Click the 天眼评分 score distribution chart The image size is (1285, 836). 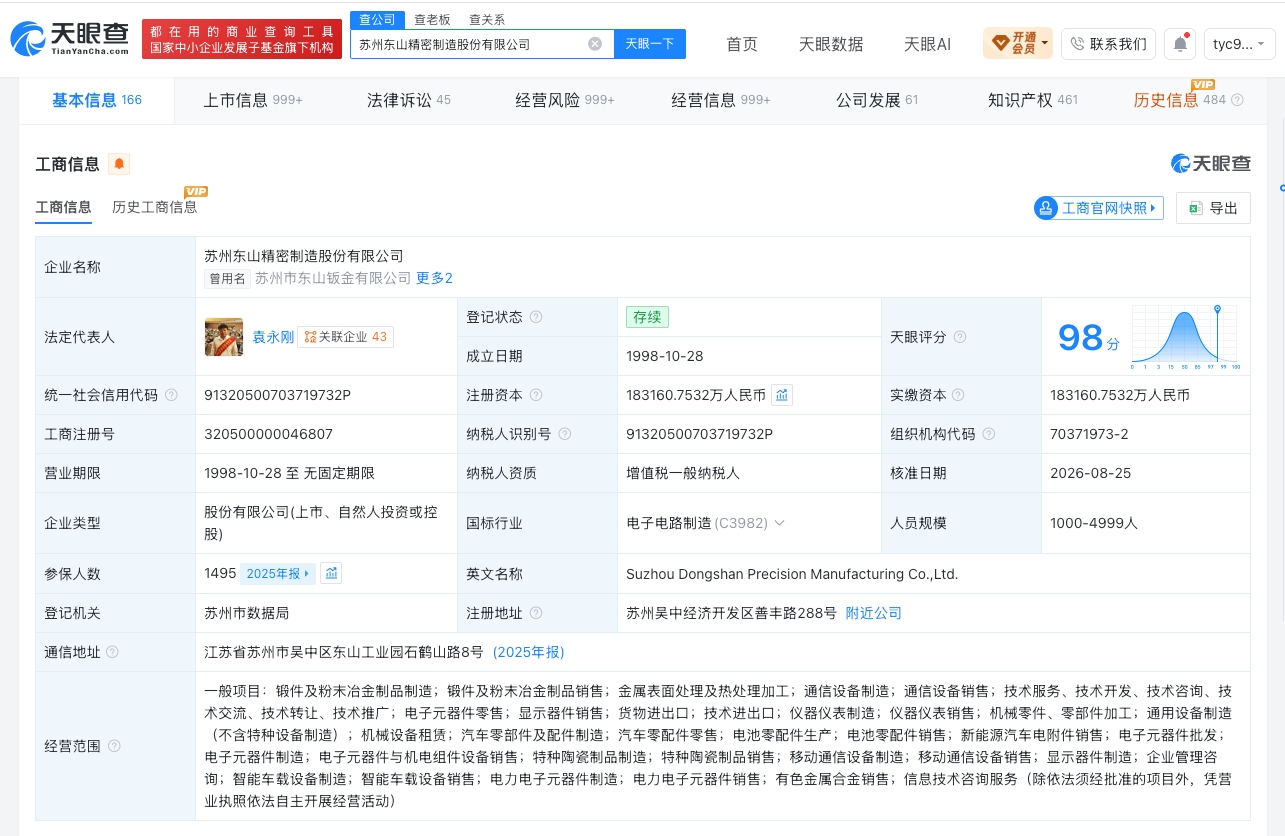(x=1184, y=338)
